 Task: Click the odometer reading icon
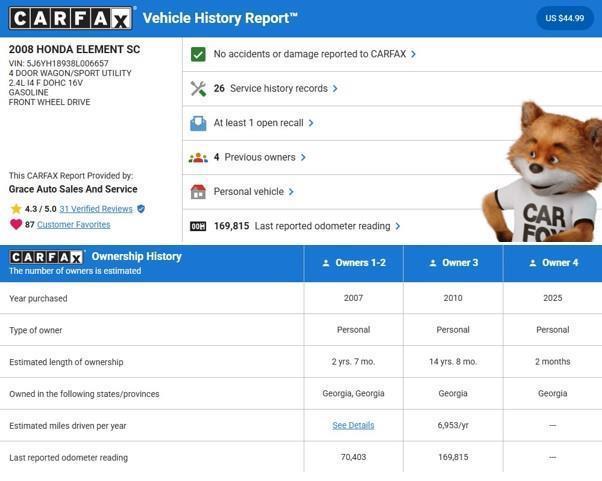point(198,226)
